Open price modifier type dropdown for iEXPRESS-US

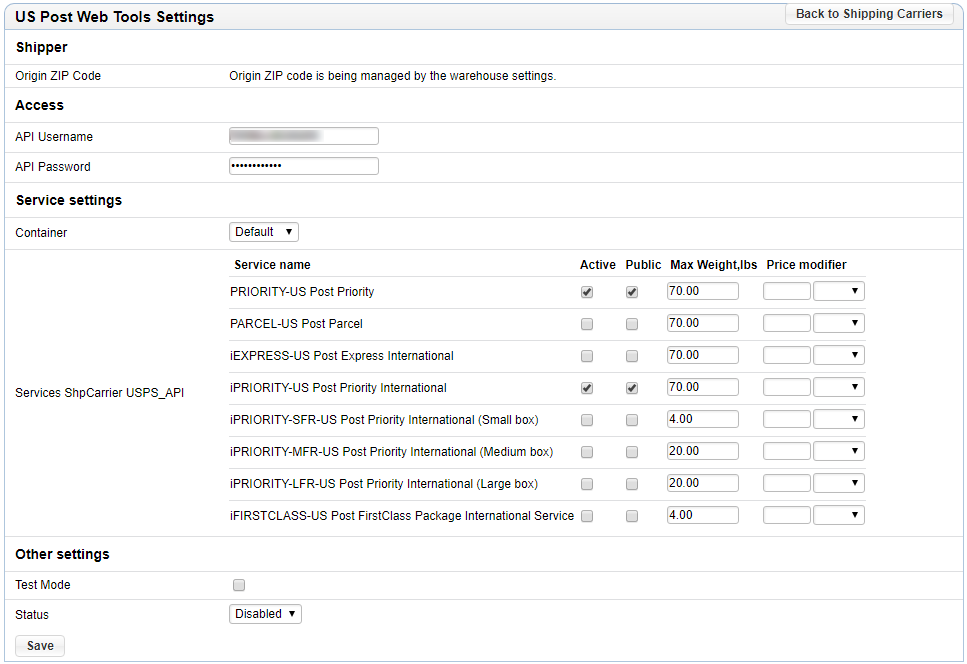click(x=839, y=355)
